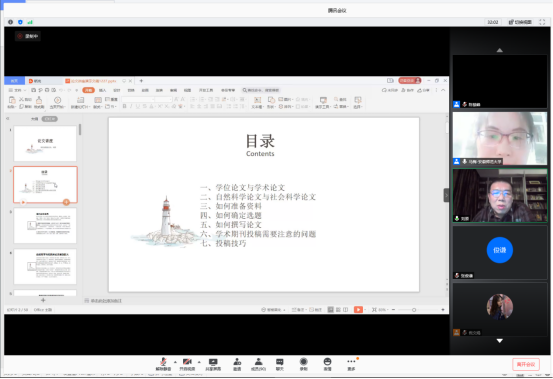The height and width of the screenshot is (379, 553).
Task: Unmute the microphone in meeting toolbar
Action: pos(163,364)
